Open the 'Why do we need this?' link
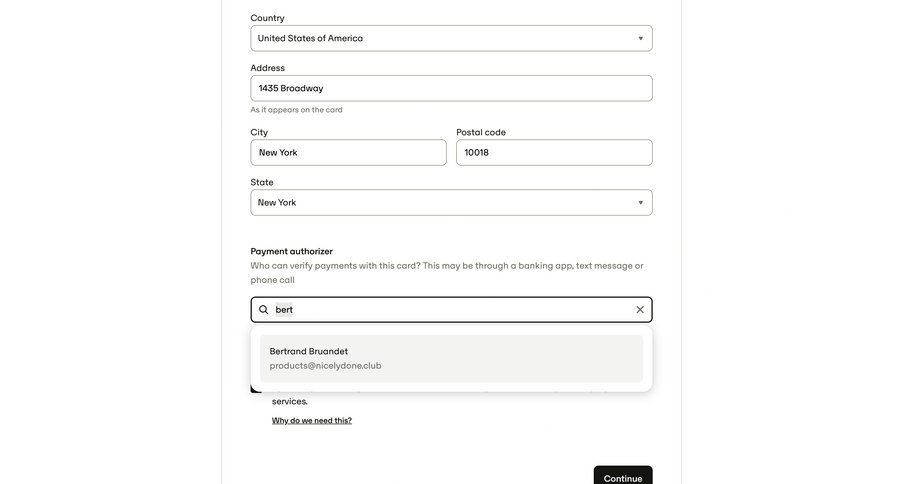The height and width of the screenshot is (484, 900). 312,421
